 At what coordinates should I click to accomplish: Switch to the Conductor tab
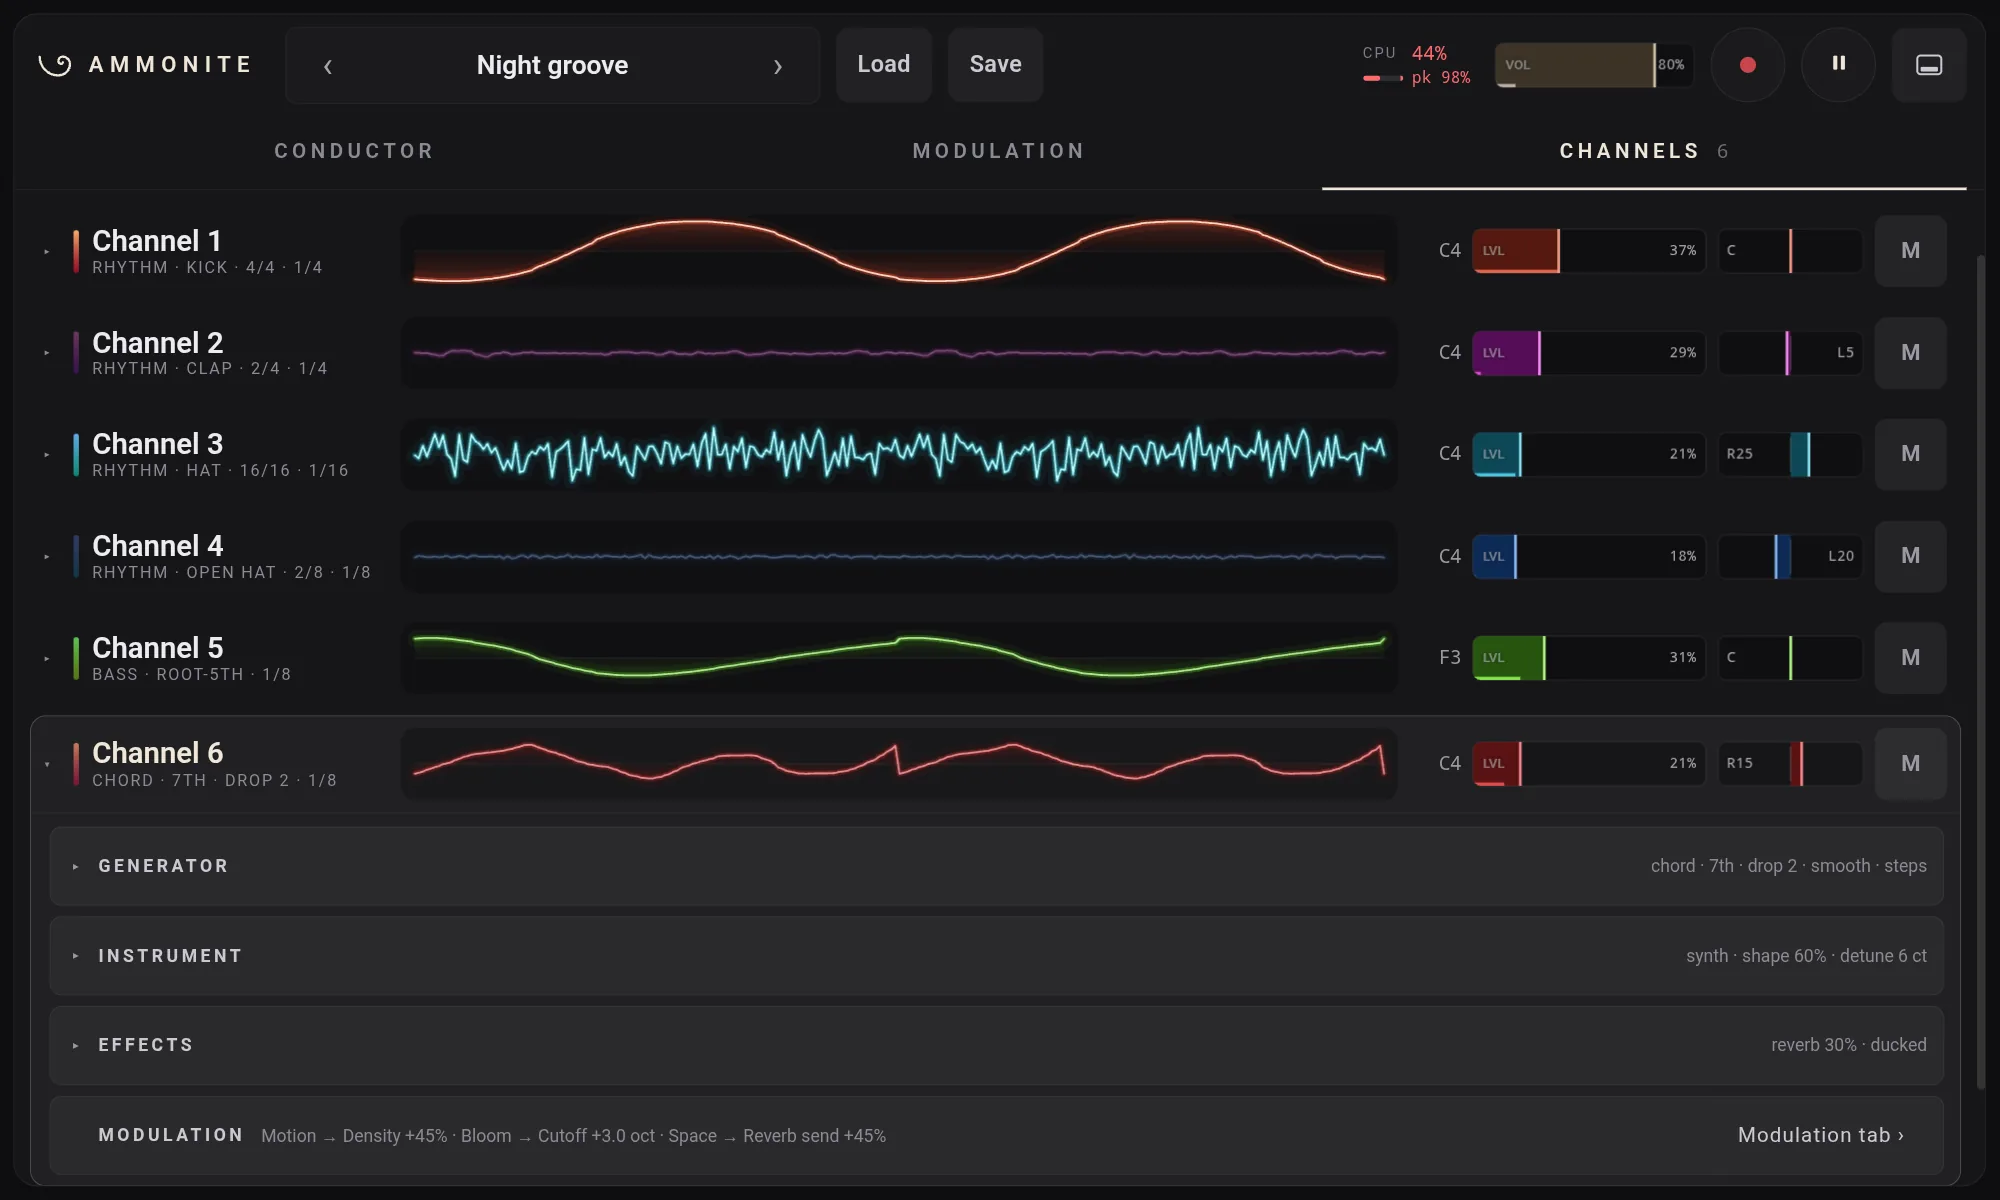pyautogui.click(x=354, y=151)
